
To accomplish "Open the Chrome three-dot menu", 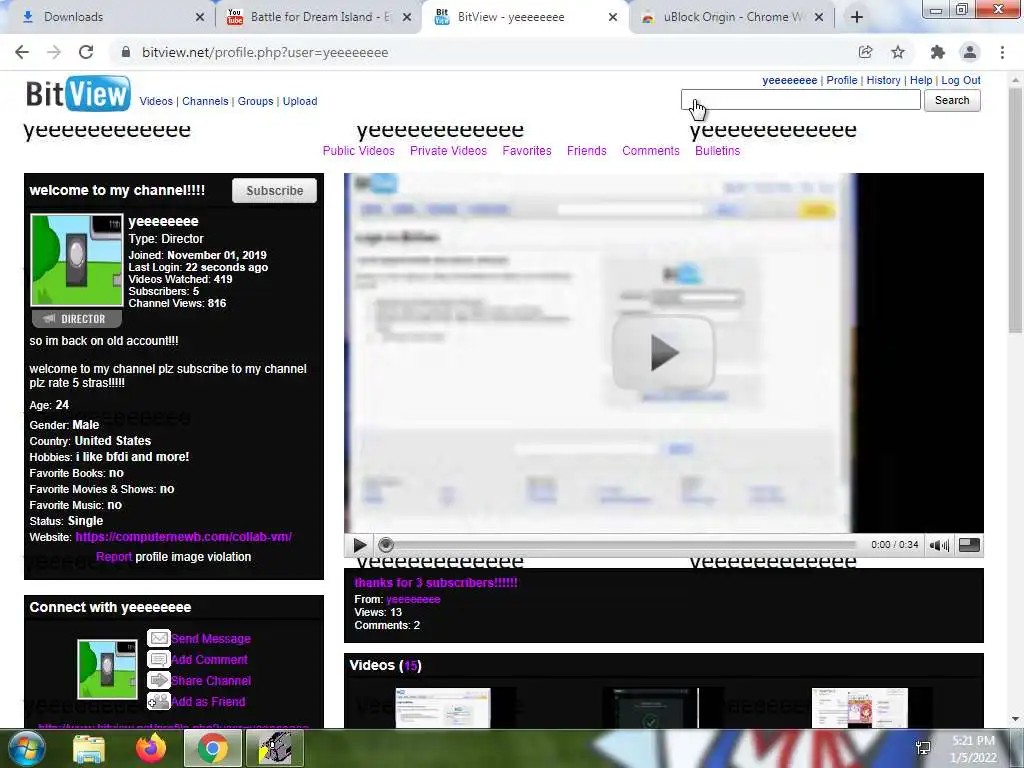I will tap(1002, 52).
